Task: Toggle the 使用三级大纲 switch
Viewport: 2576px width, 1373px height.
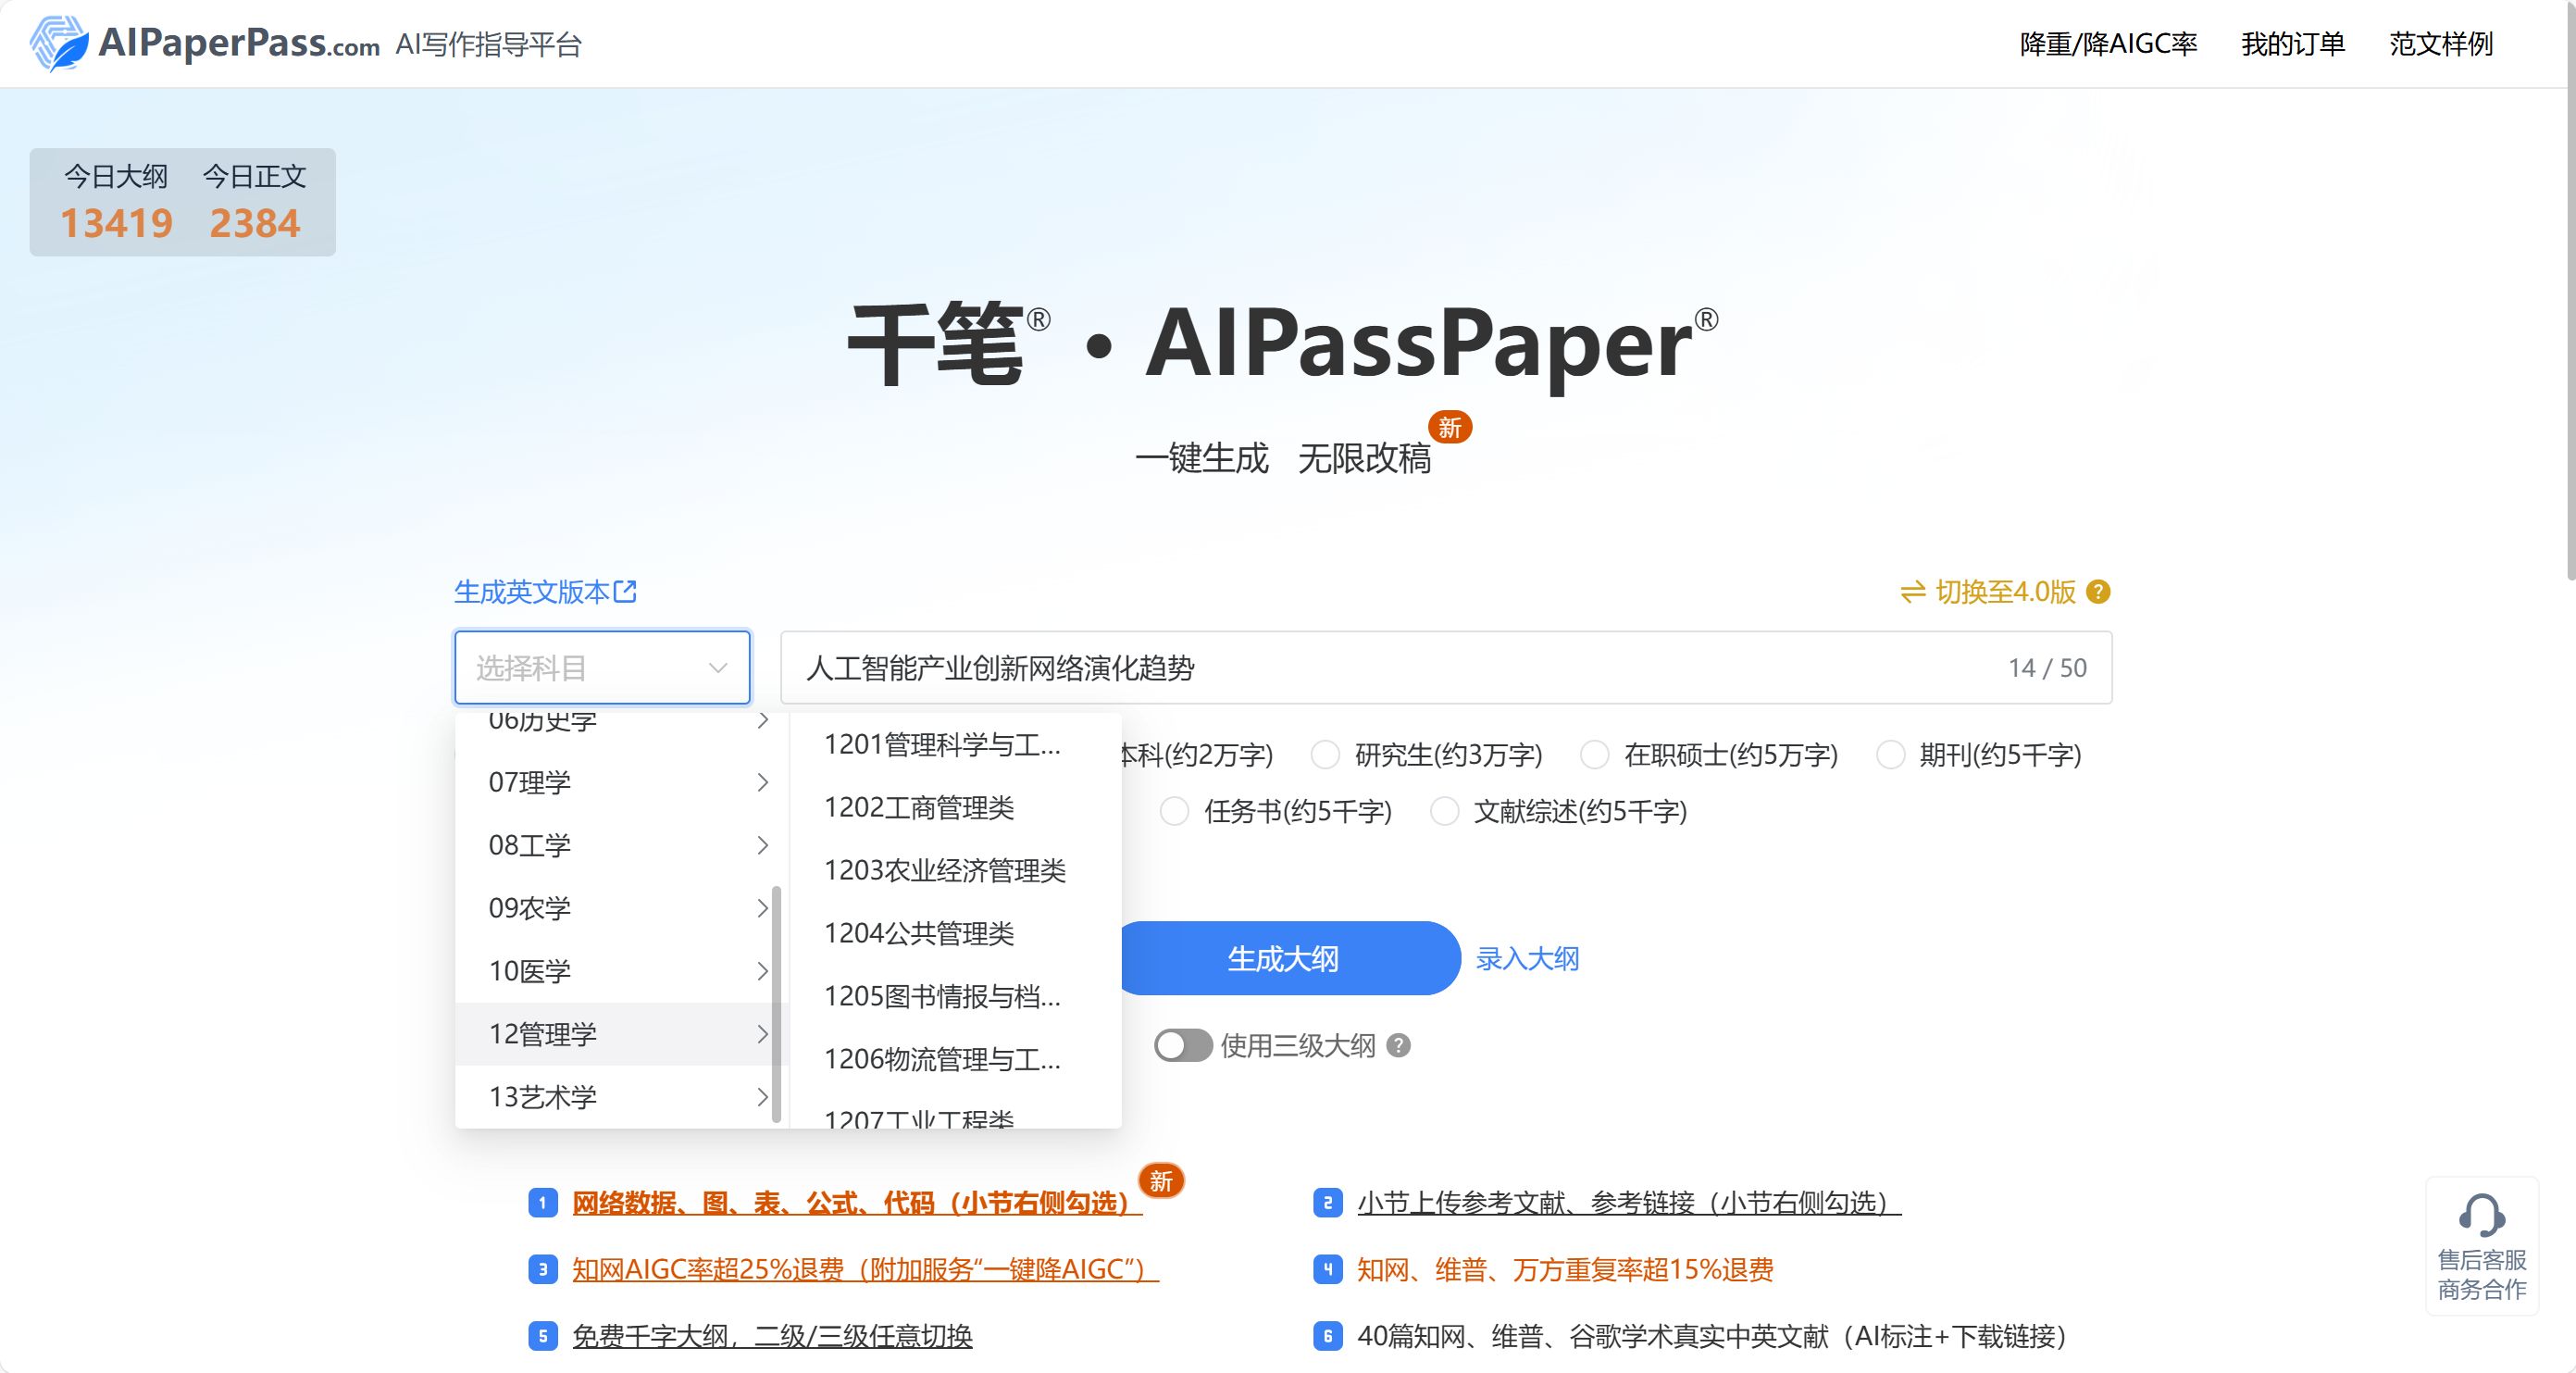Action: point(1183,1046)
